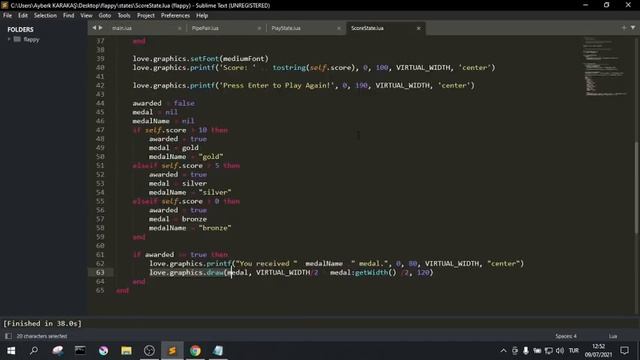This screenshot has height=360, width=640.
Task: Add a new tab with plus button
Action: tap(624, 28)
